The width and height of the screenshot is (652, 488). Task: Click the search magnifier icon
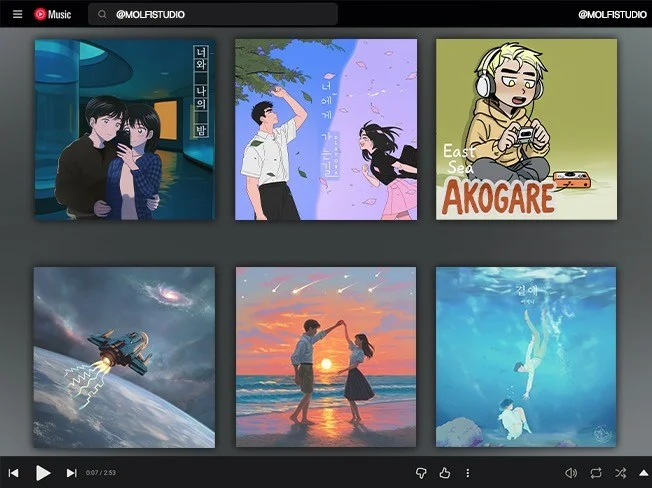(102, 15)
